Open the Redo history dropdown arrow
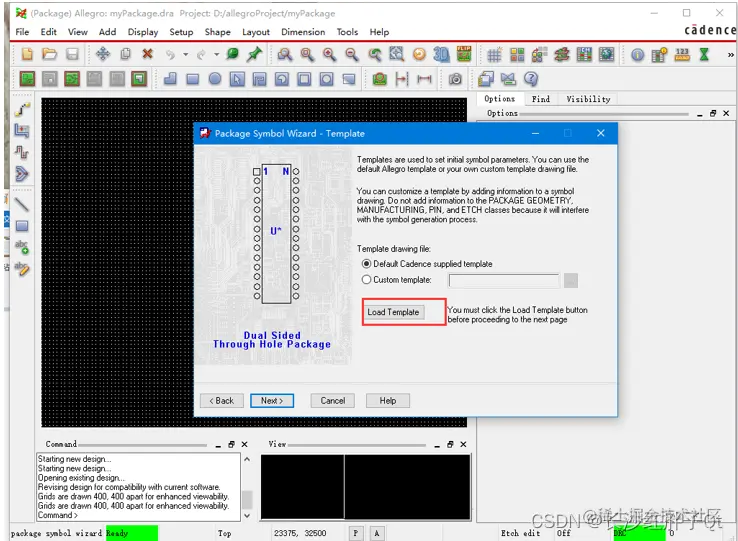The image size is (738, 541). pos(217,55)
